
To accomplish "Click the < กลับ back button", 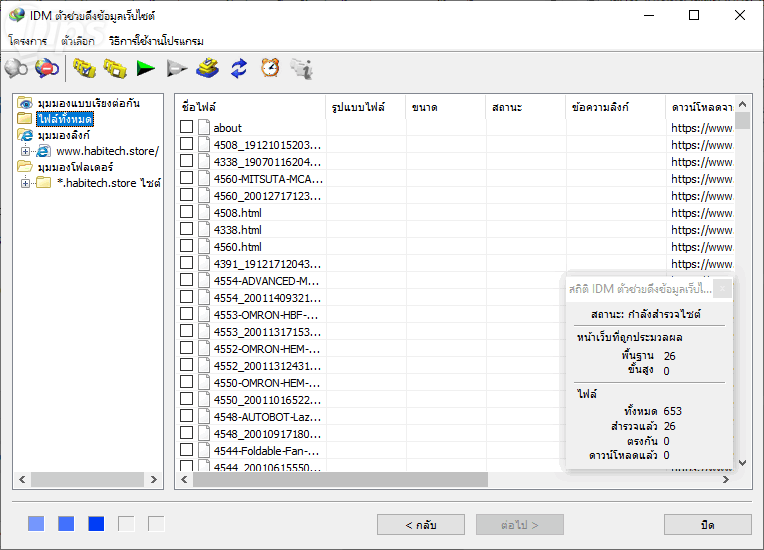I will coord(420,525).
